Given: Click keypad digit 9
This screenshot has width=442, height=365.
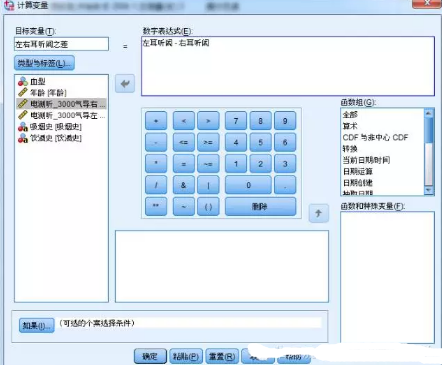Looking at the screenshot, I should tap(285, 121).
